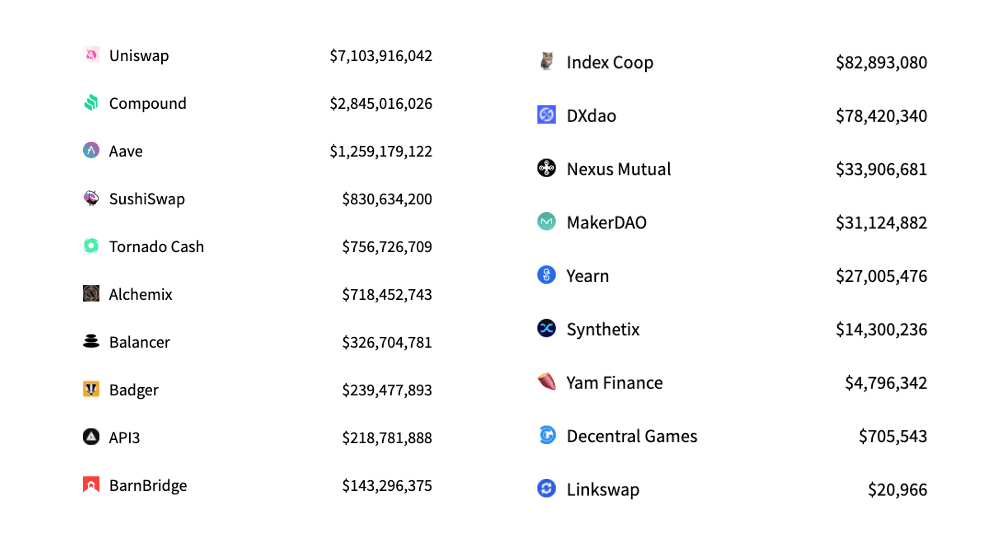Click the Aave ghost logo icon
1008x556 pixels.
(91, 150)
